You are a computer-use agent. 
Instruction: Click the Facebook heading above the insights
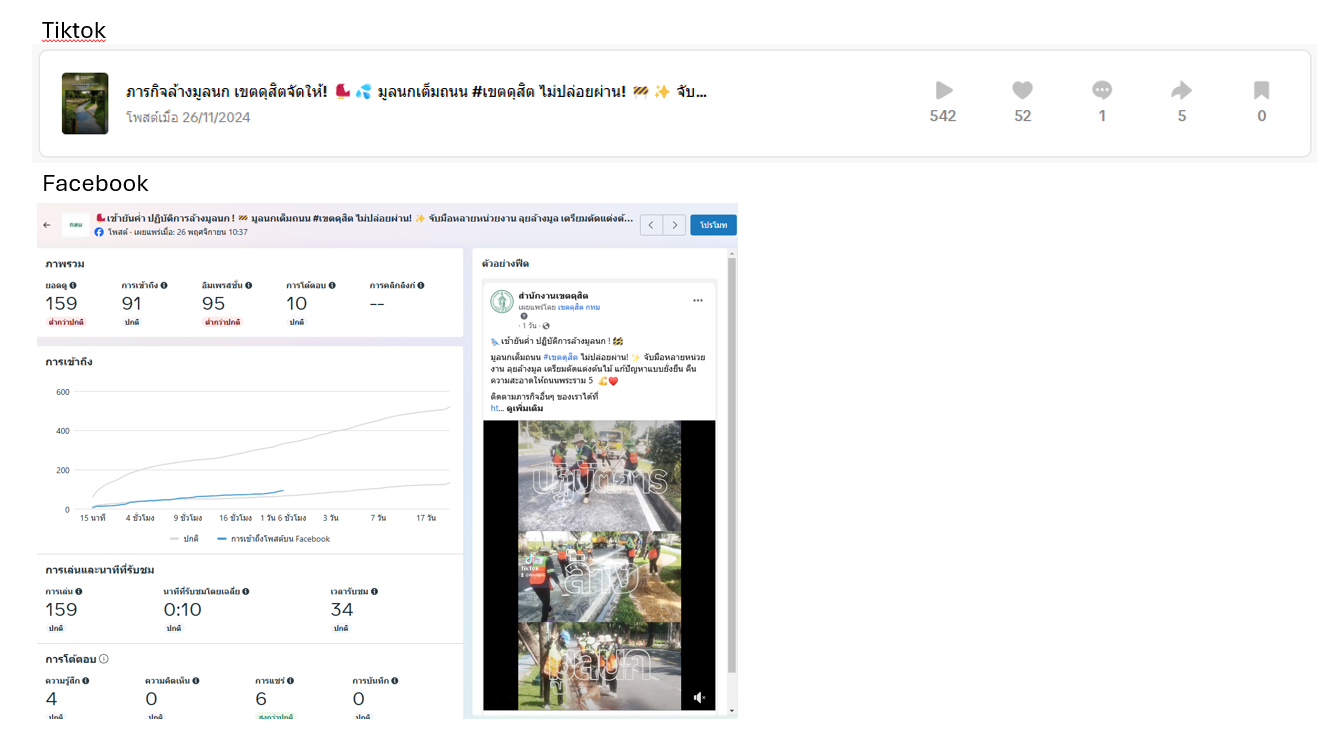point(95,183)
